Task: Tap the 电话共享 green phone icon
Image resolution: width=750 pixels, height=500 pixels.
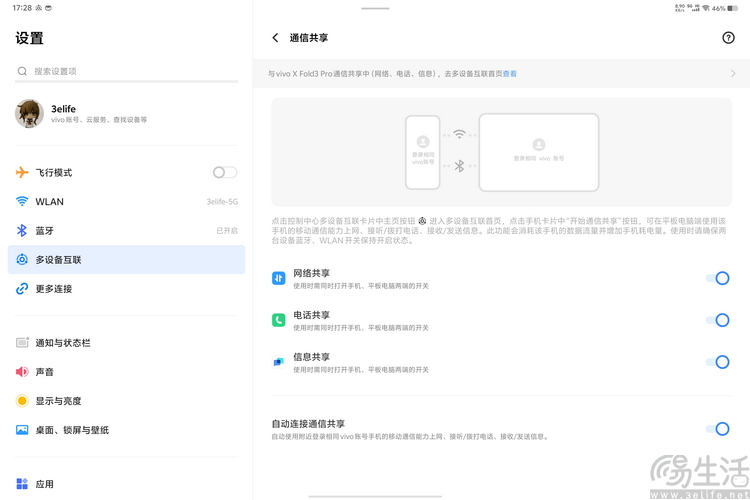Action: [x=278, y=320]
